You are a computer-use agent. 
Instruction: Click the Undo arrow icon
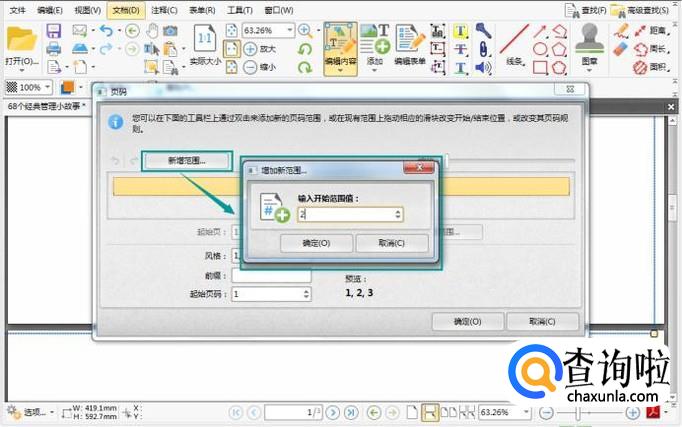click(106, 30)
